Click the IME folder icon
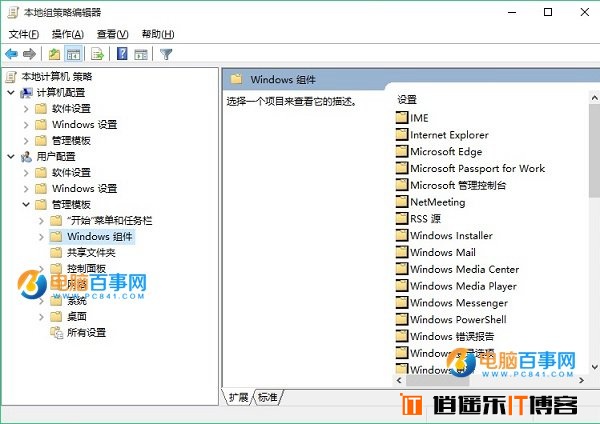Screen dimensions: 600x424 click(x=401, y=117)
